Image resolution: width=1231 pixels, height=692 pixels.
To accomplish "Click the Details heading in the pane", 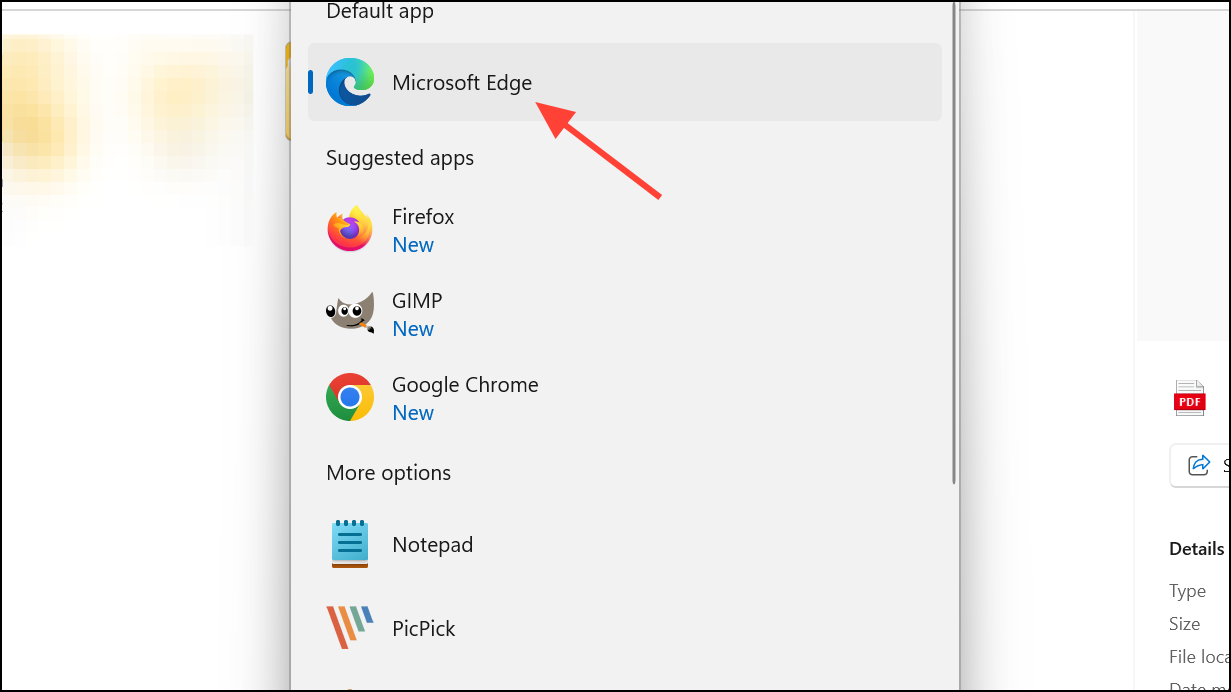I will pyautogui.click(x=1196, y=549).
